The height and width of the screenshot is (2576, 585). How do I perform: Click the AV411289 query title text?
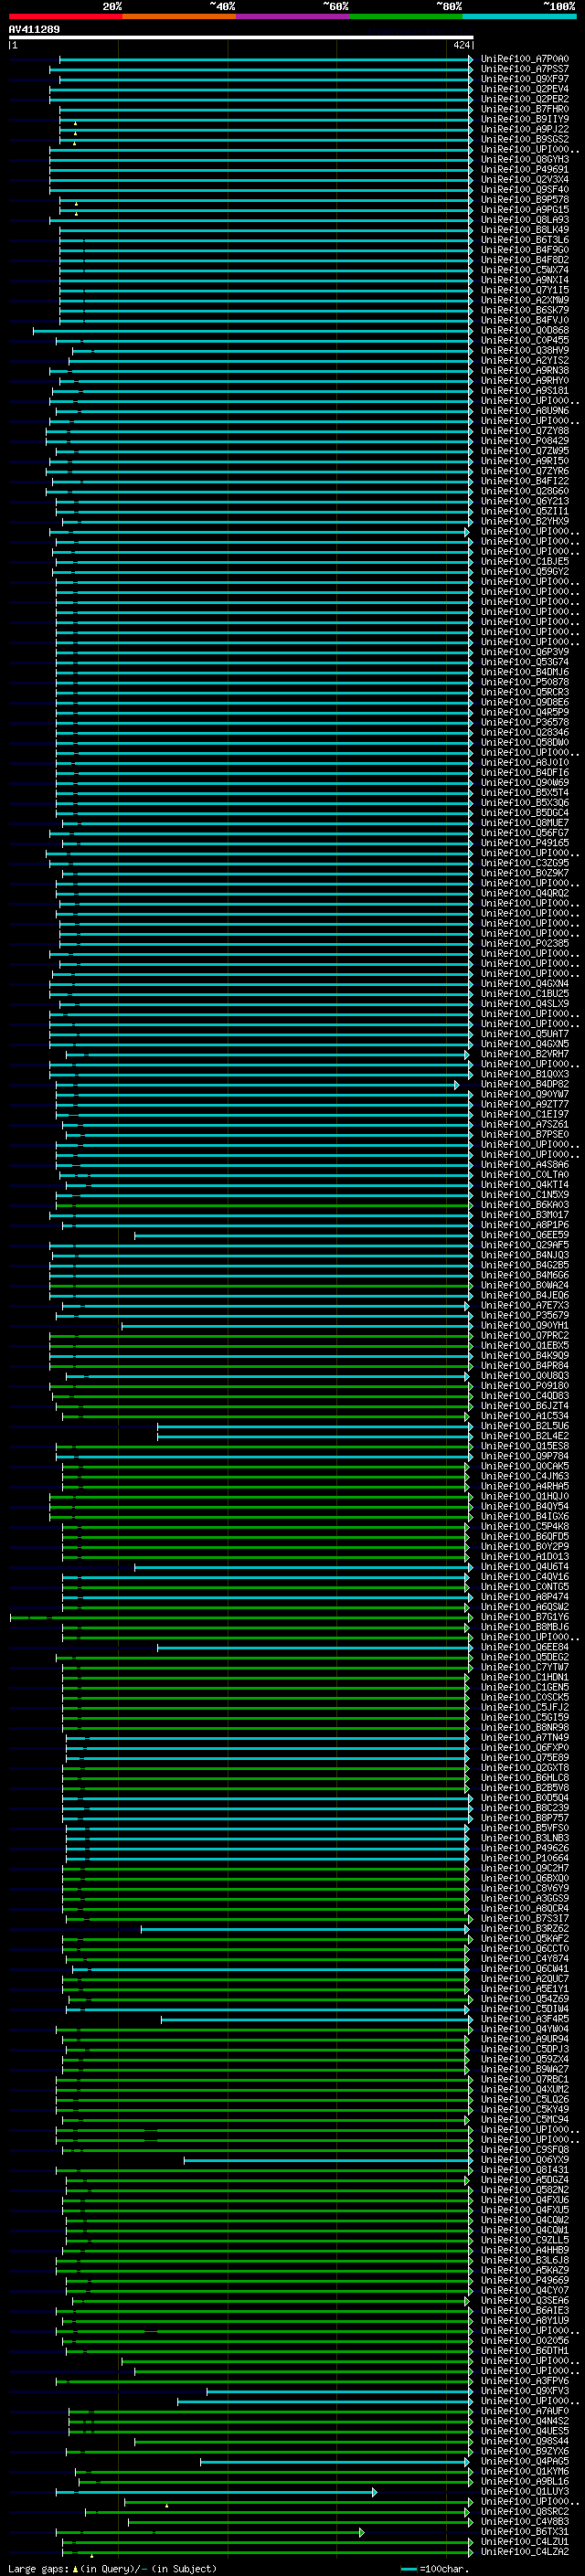click(x=34, y=29)
